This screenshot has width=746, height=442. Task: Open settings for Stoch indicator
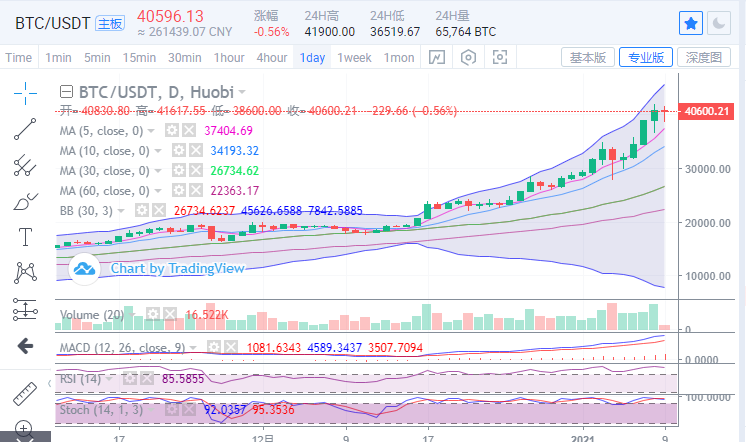tap(171, 410)
